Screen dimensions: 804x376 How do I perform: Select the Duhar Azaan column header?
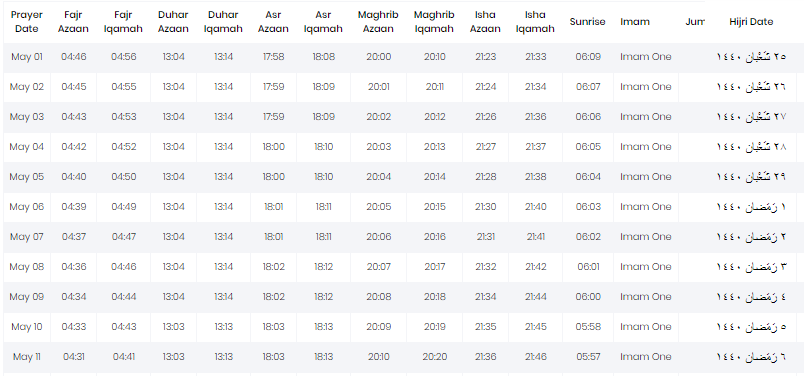click(x=173, y=22)
